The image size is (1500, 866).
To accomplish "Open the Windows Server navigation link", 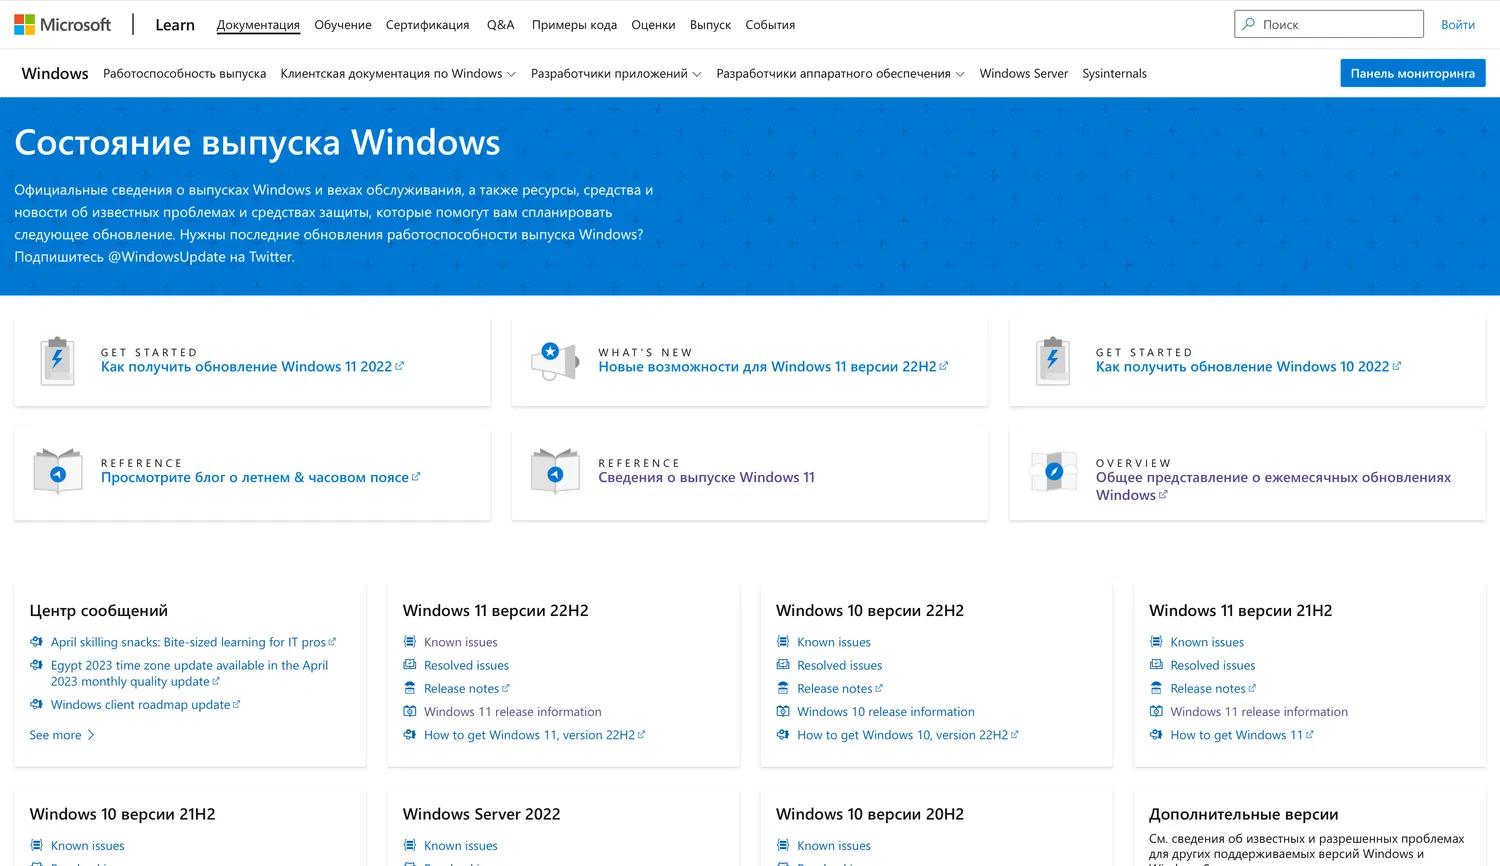I will [x=1023, y=74].
